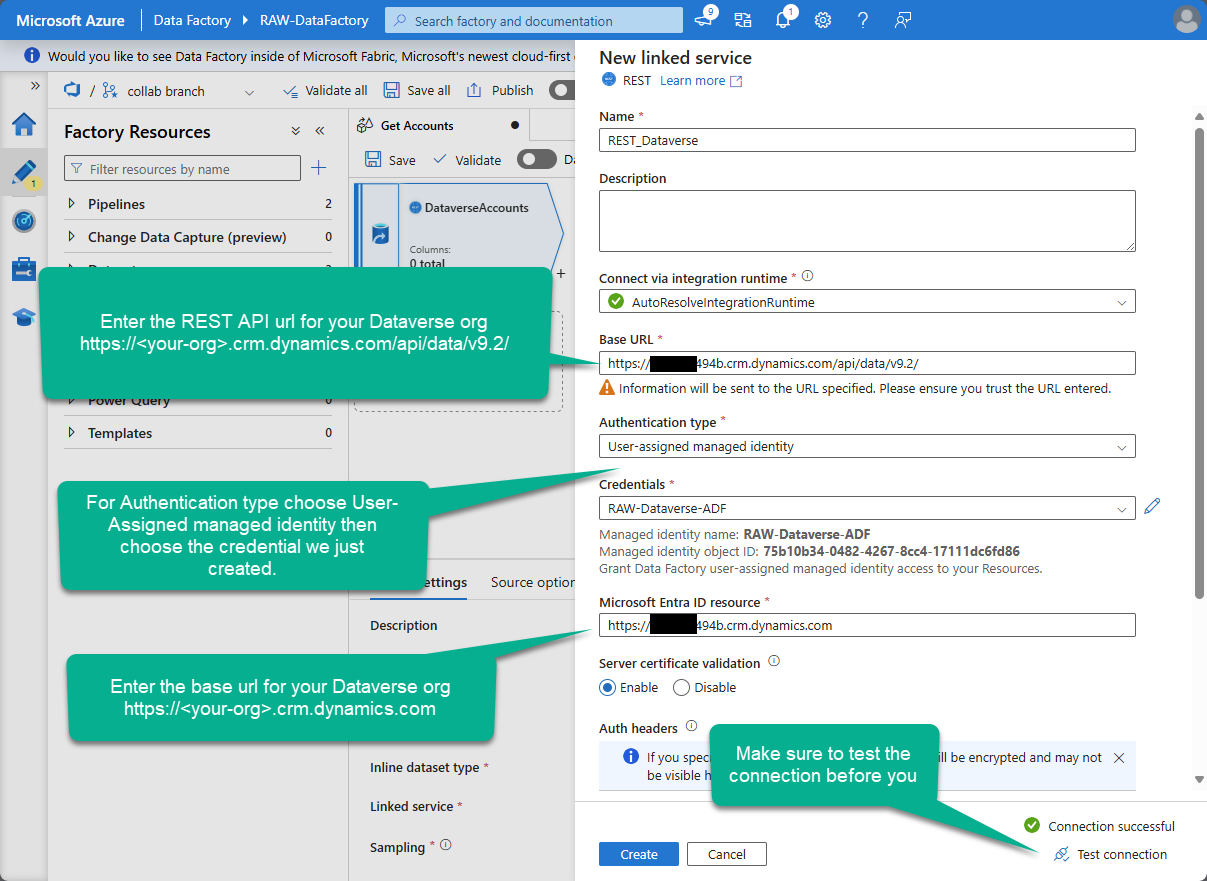Click Data Factory in breadcrumb
The height and width of the screenshot is (881, 1207).
[192, 20]
